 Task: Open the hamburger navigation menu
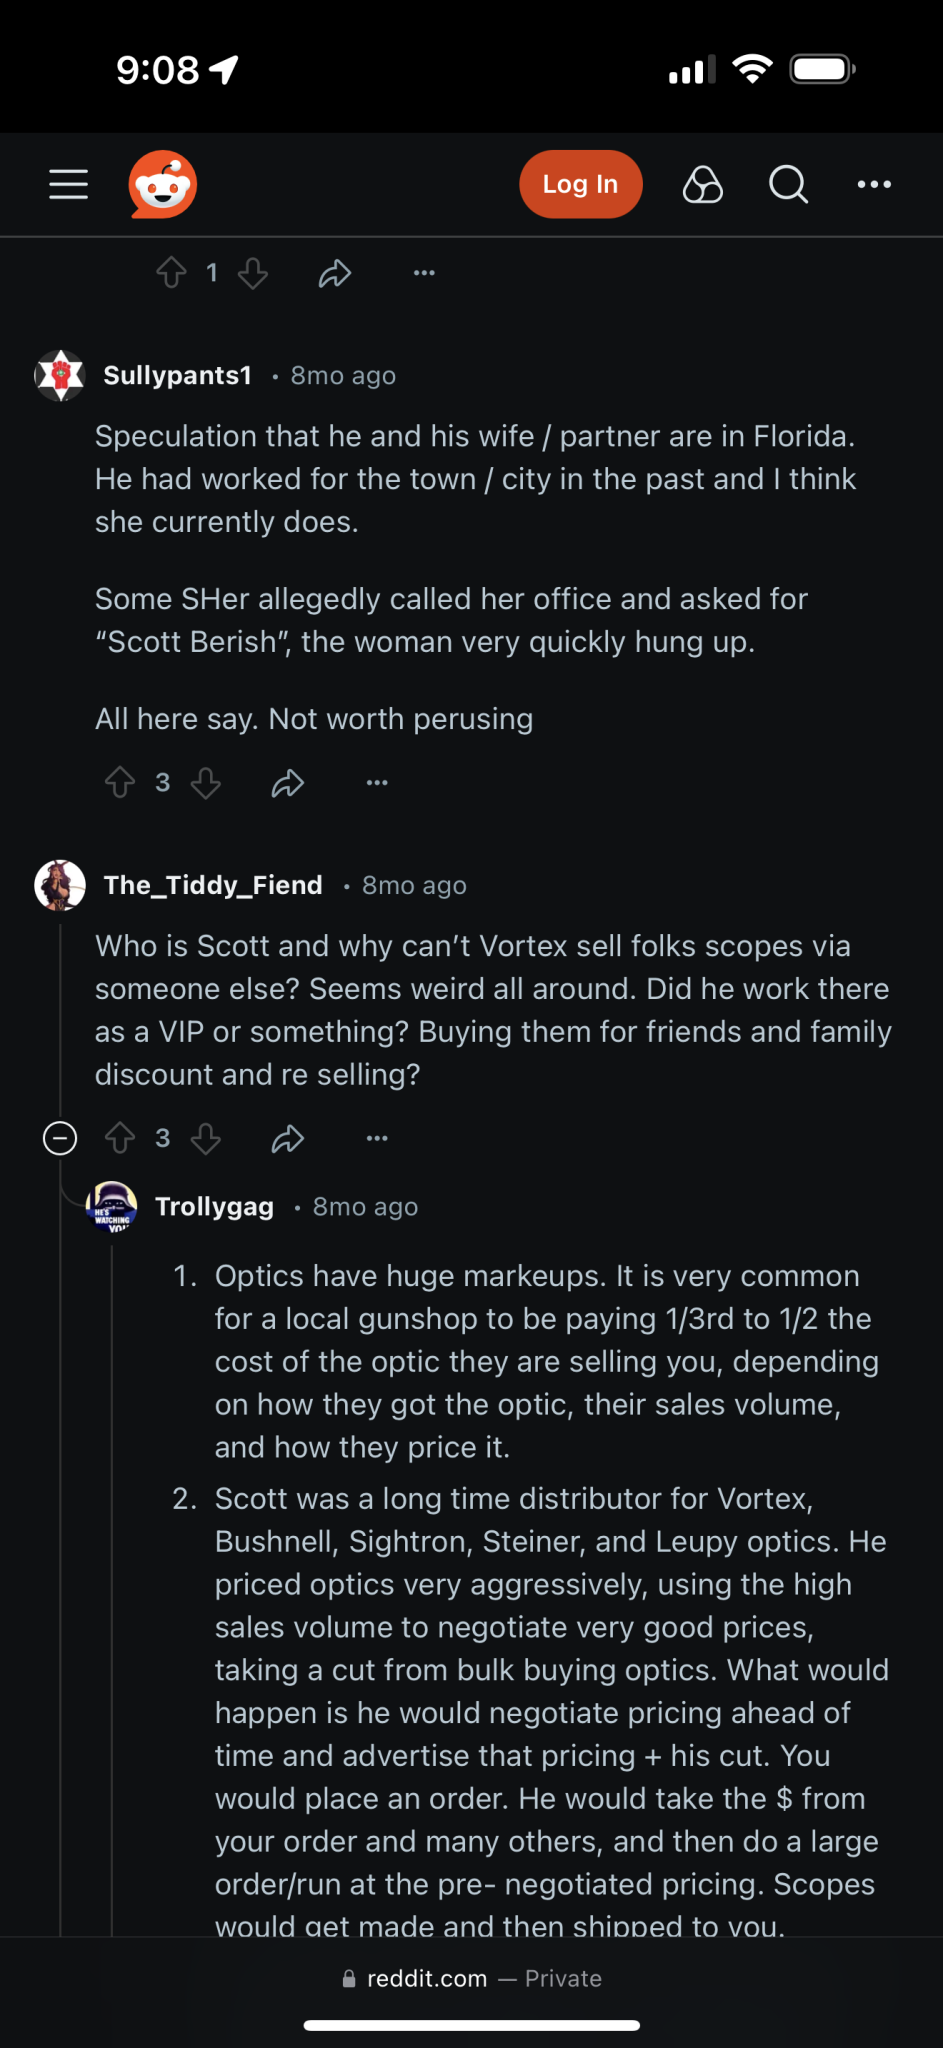pos(69,184)
